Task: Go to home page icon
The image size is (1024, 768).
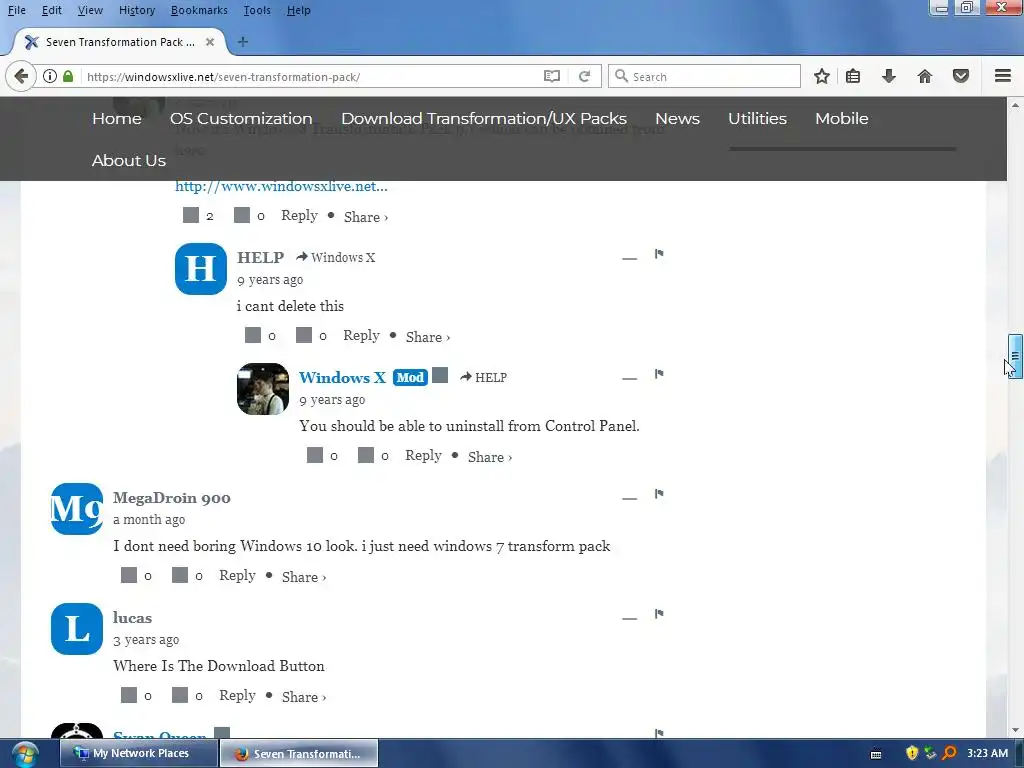Action: [x=924, y=76]
